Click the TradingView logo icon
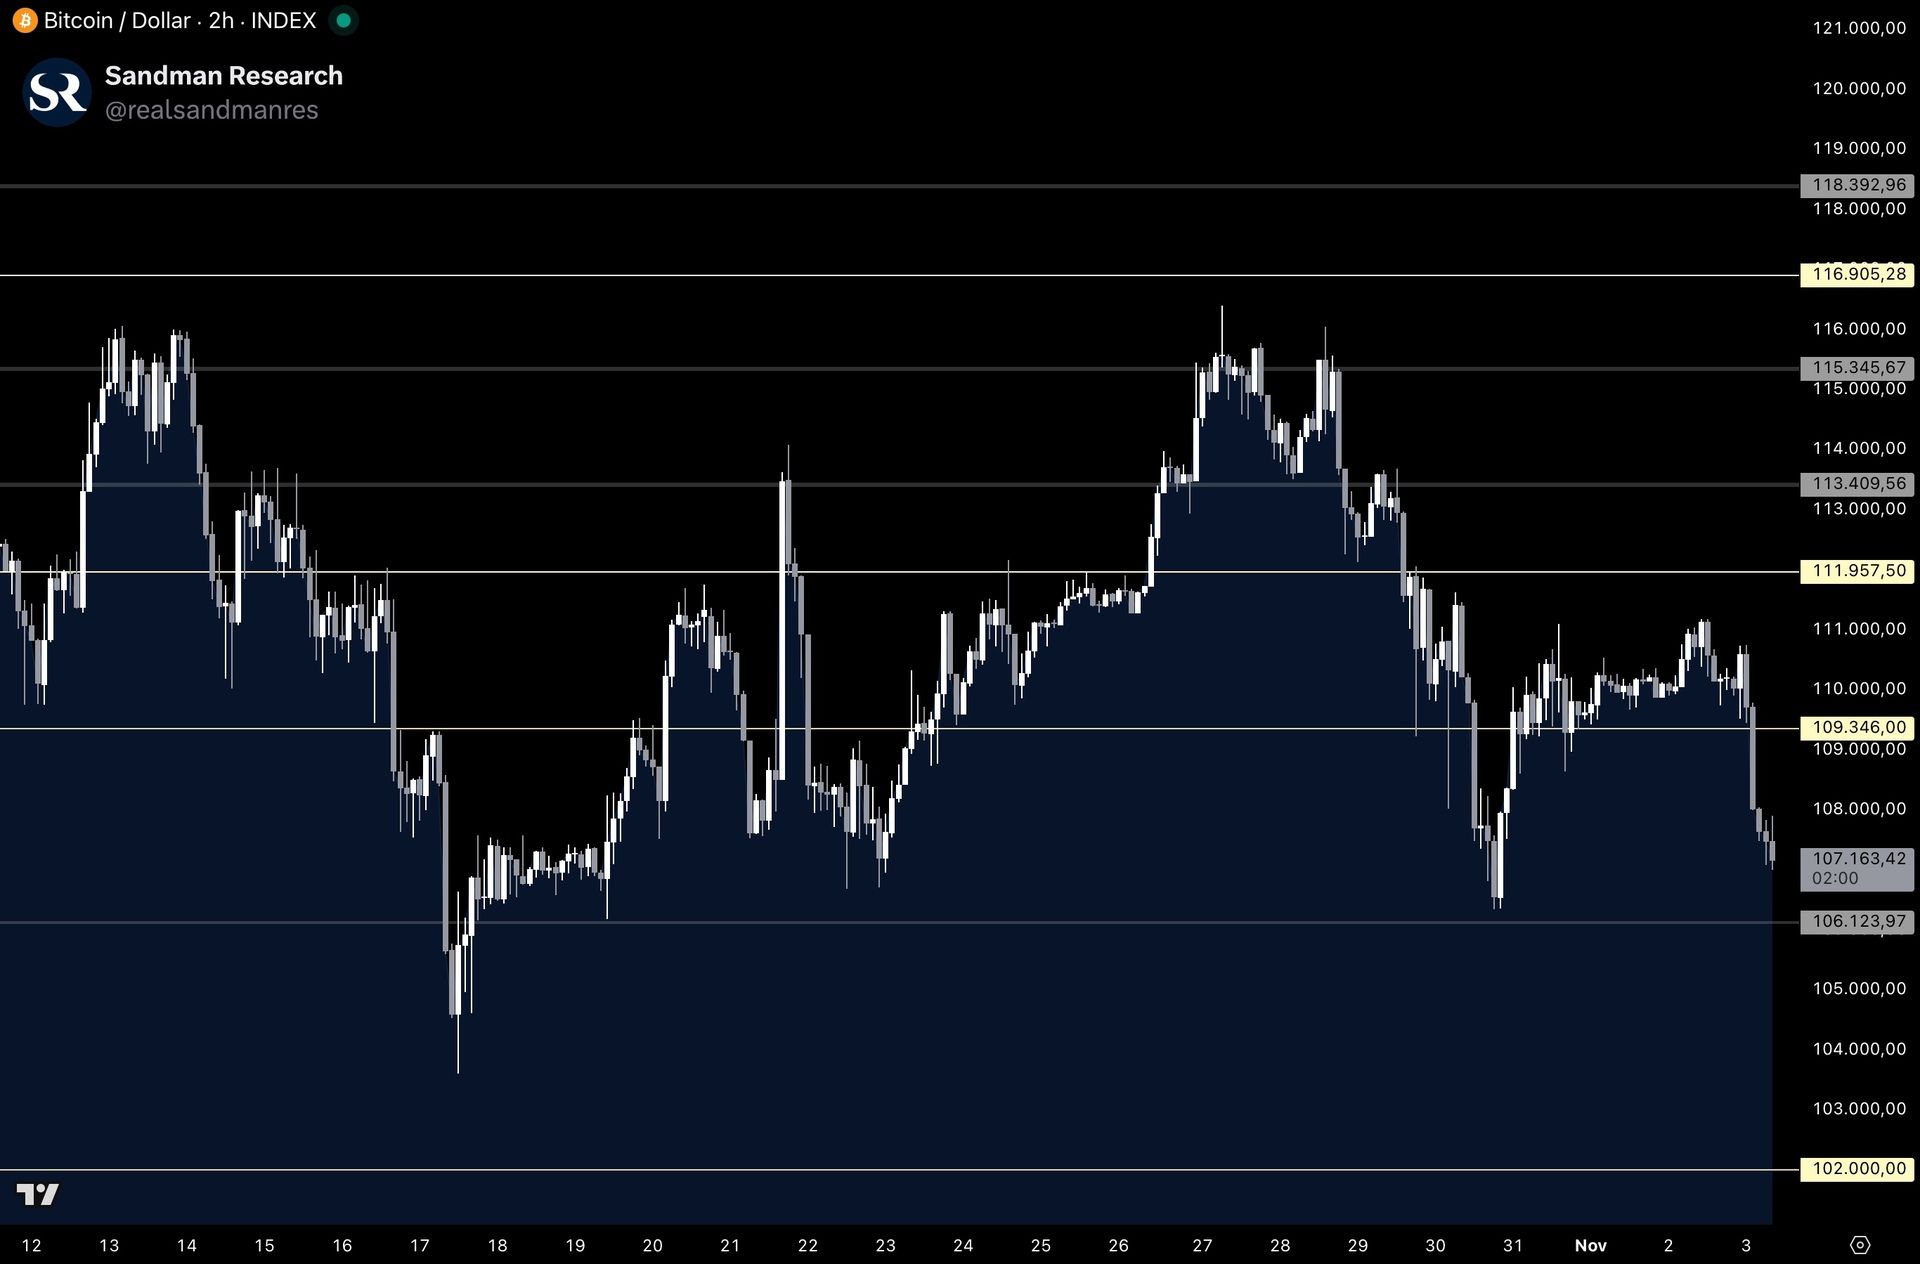The height and width of the screenshot is (1264, 1920). [x=38, y=1194]
